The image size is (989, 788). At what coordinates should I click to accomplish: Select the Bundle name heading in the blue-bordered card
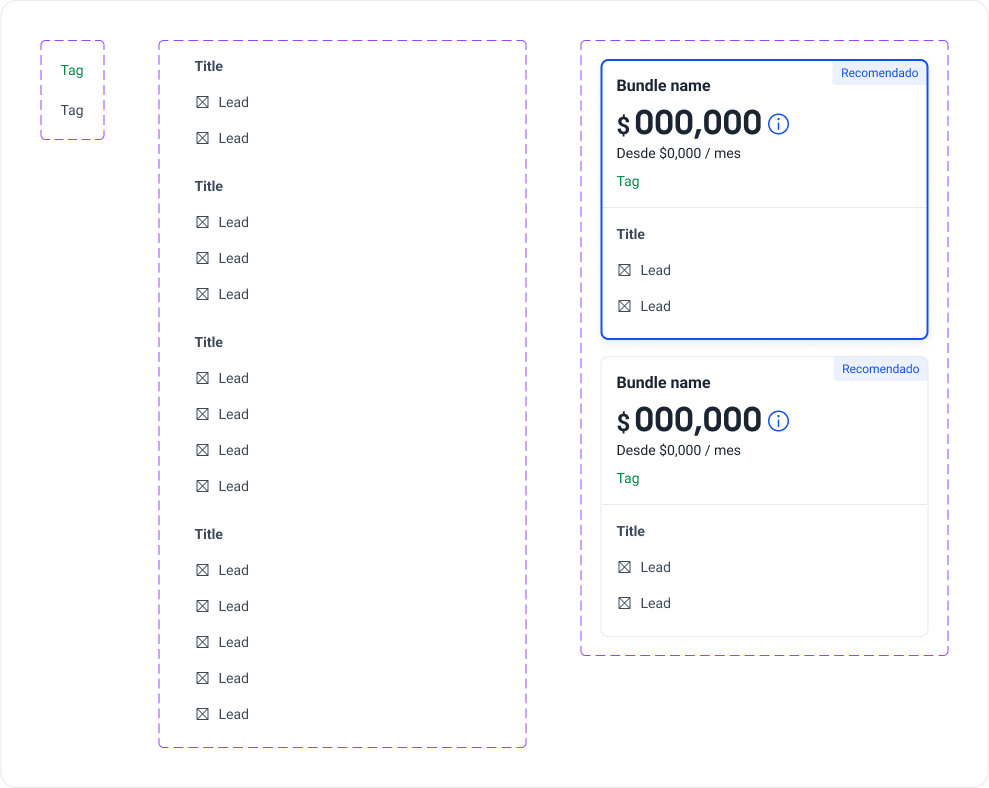click(663, 86)
